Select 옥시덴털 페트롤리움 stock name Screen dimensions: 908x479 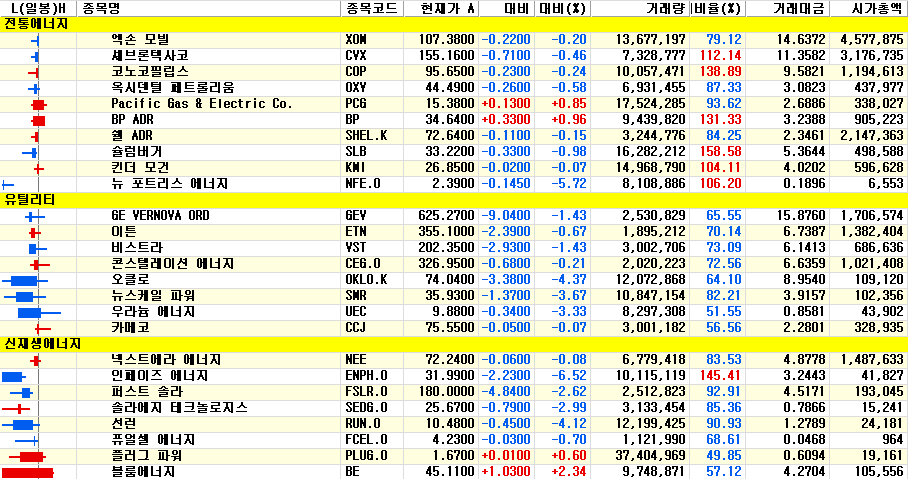point(173,87)
